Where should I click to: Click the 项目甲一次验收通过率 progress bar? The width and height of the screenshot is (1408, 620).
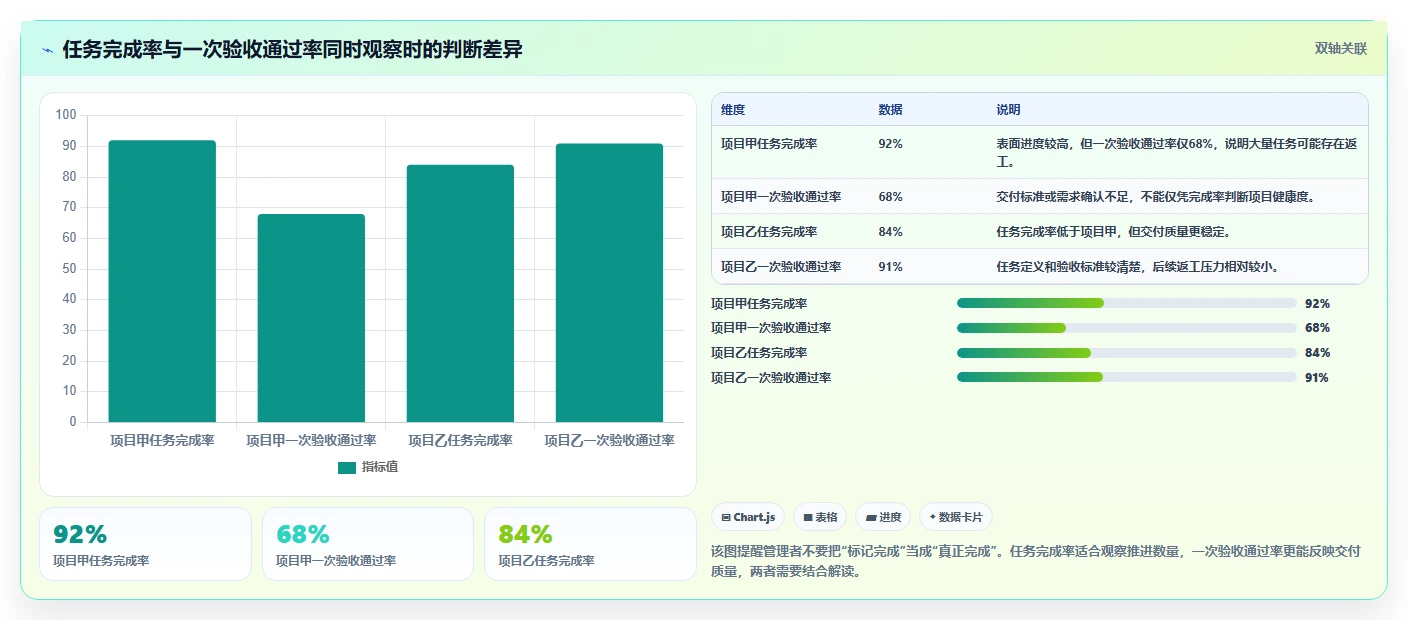1127,328
